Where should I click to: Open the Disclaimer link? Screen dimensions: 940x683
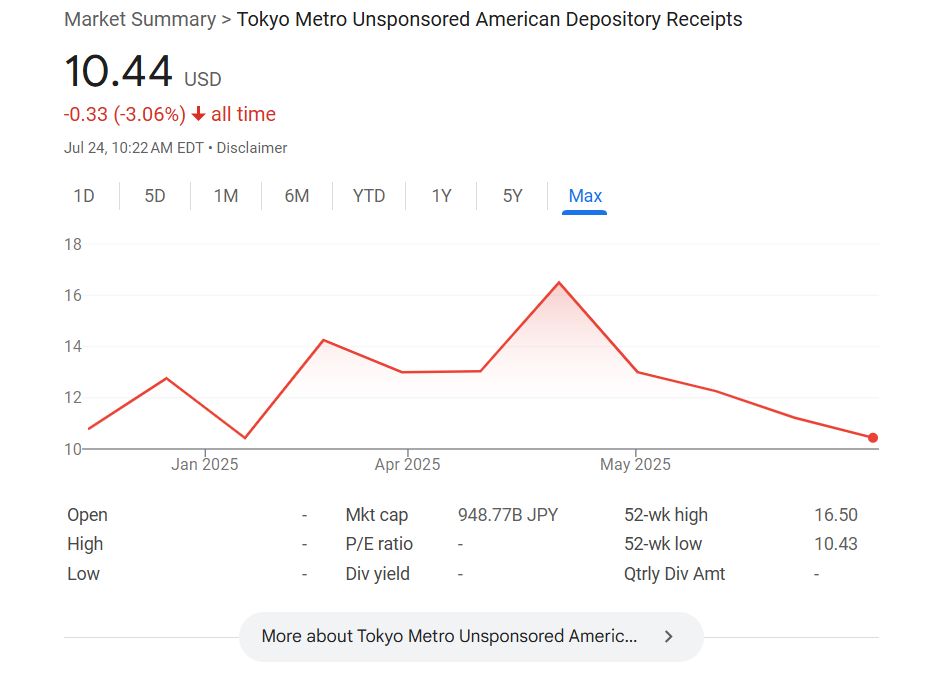[x=252, y=148]
